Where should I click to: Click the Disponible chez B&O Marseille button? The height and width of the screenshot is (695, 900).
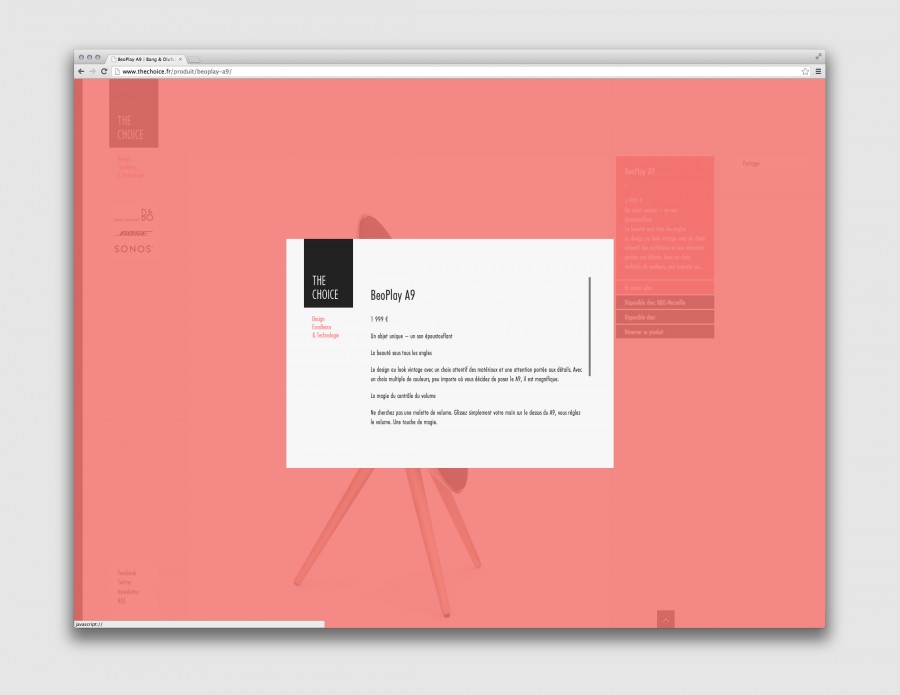tap(665, 302)
